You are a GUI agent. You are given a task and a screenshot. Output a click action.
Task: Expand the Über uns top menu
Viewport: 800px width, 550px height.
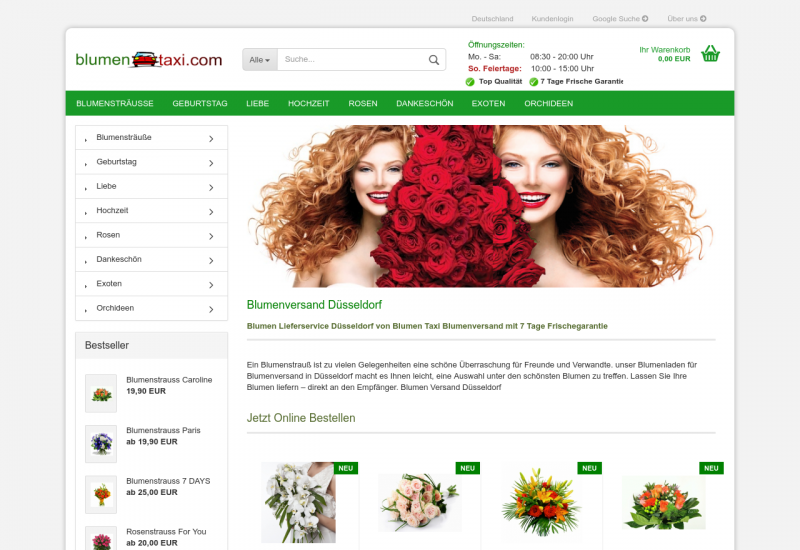[687, 18]
